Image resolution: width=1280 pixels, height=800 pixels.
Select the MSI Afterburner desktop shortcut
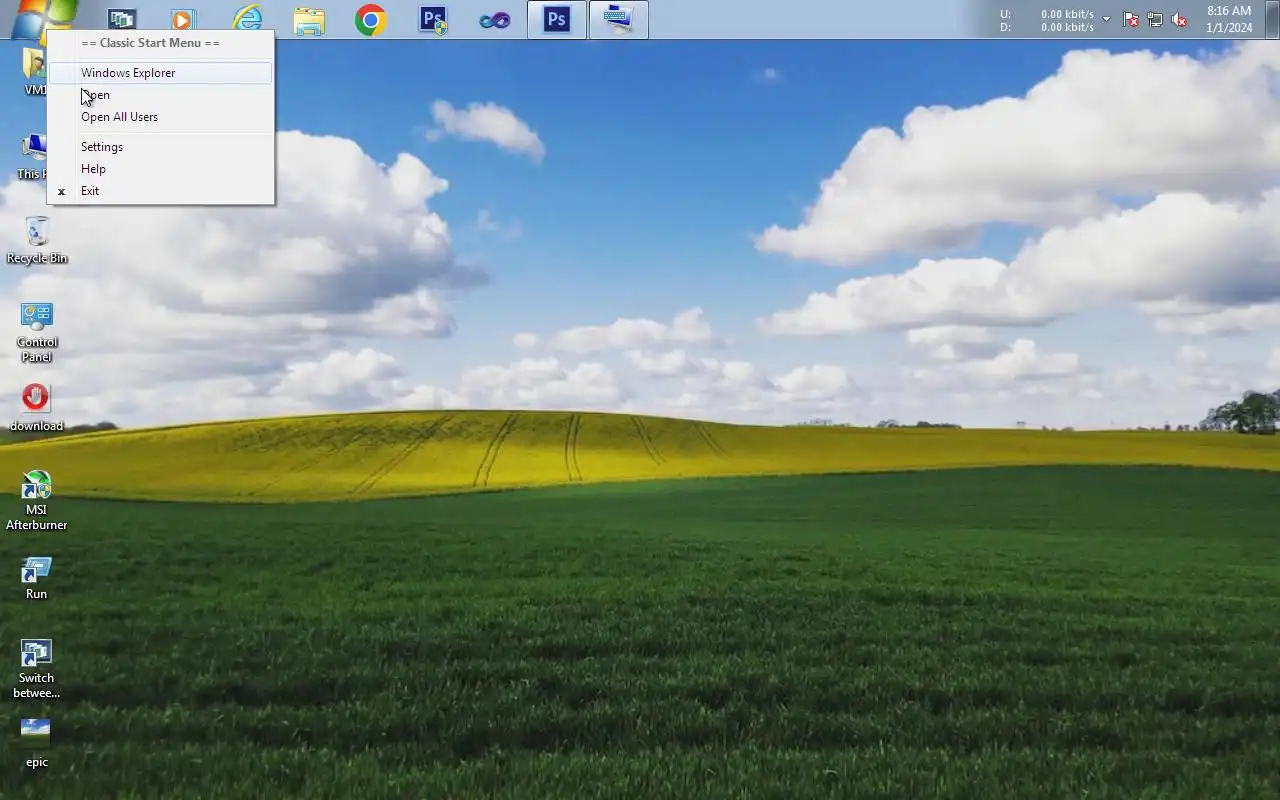(37, 500)
